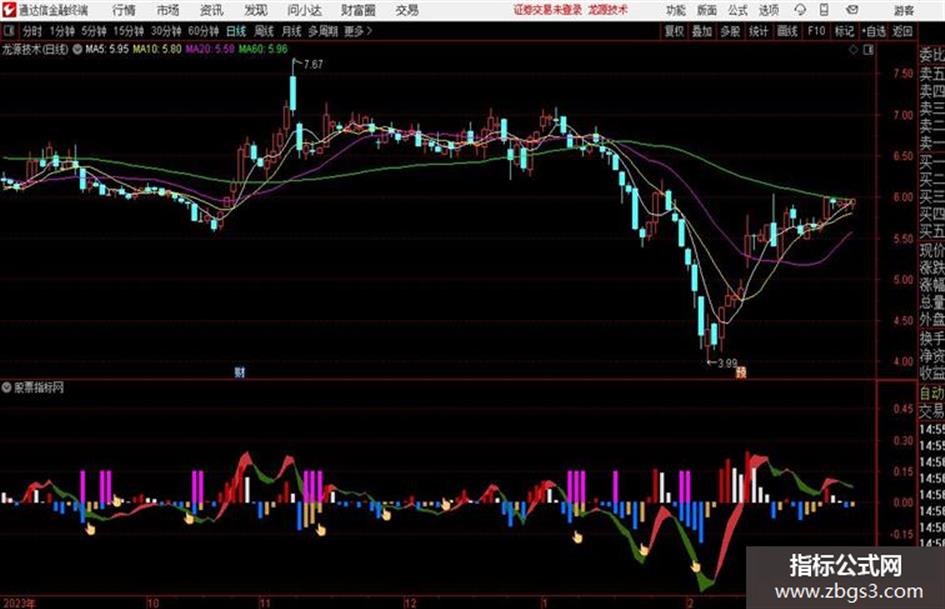Click the MA20 purple indicator value

(210, 49)
